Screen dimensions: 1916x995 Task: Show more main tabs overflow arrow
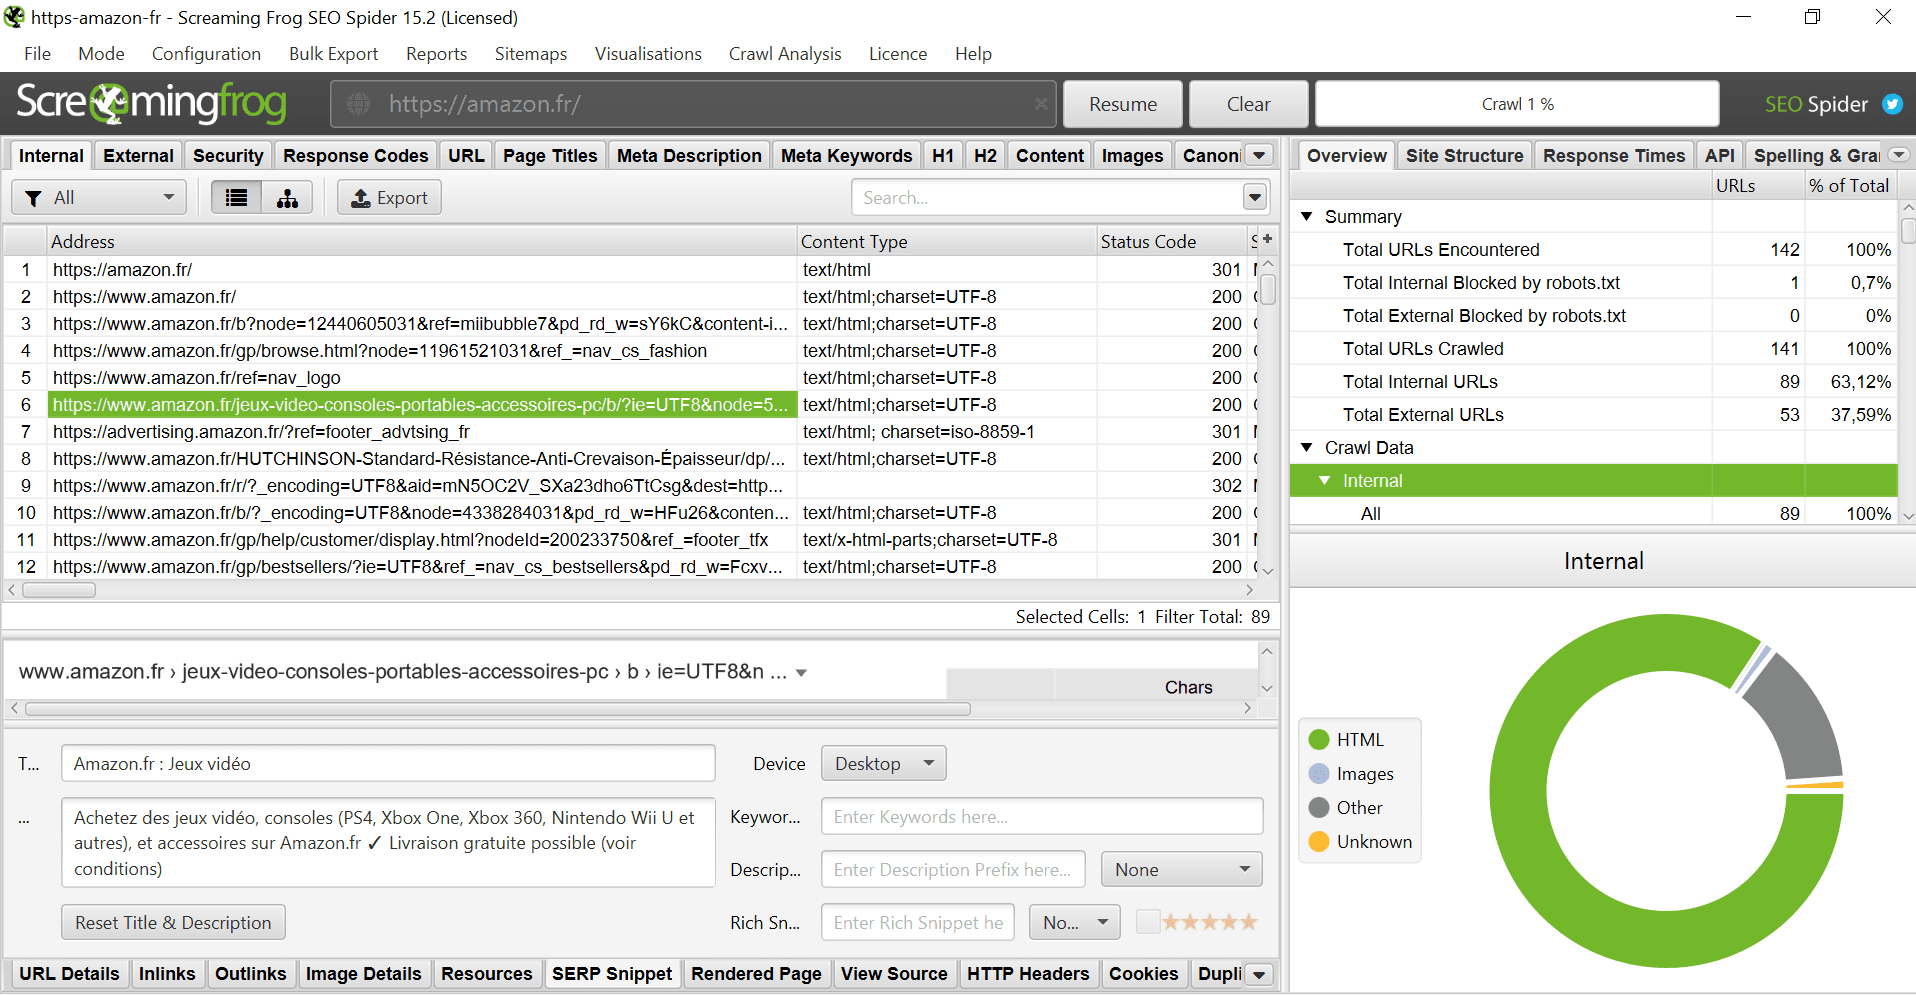[x=1260, y=156]
